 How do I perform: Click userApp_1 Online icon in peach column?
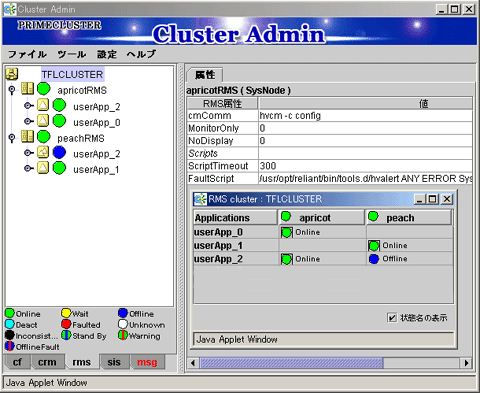[374, 246]
